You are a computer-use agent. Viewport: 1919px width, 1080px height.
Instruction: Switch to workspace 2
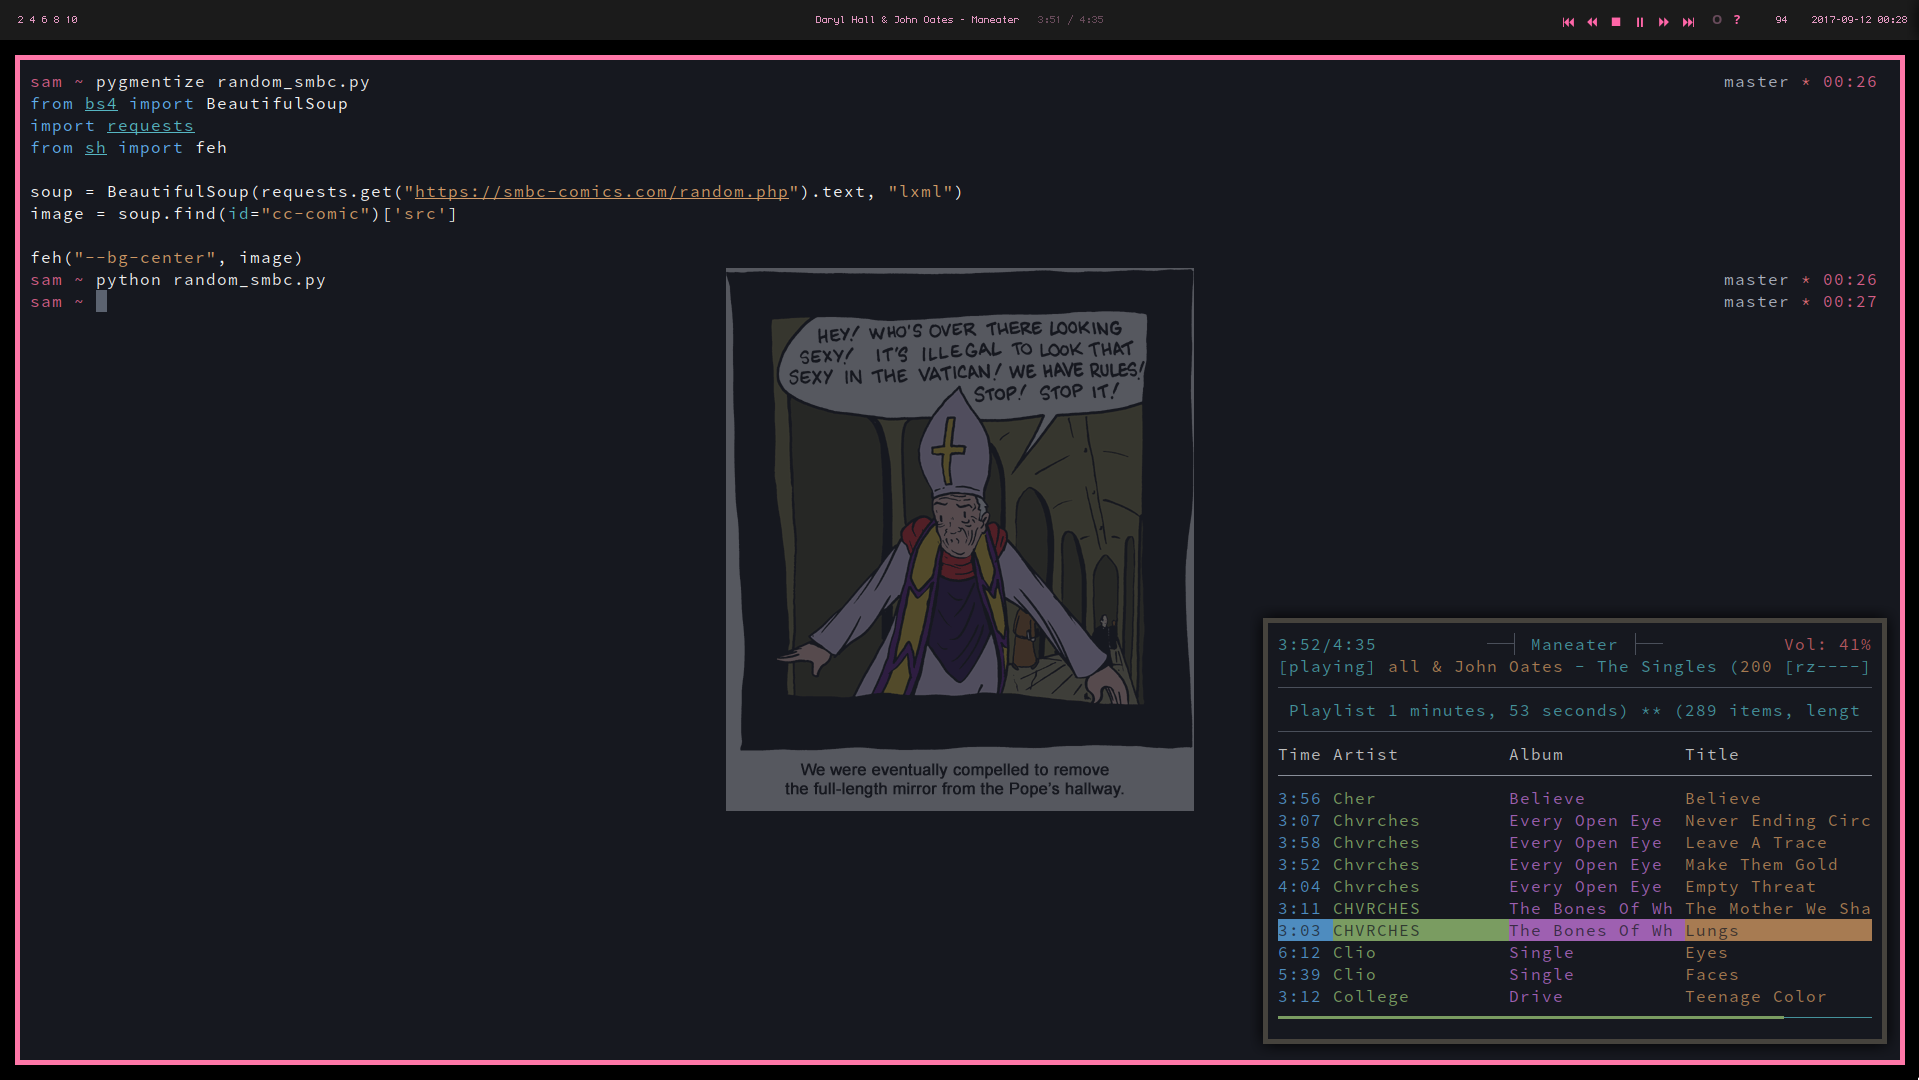tap(20, 20)
